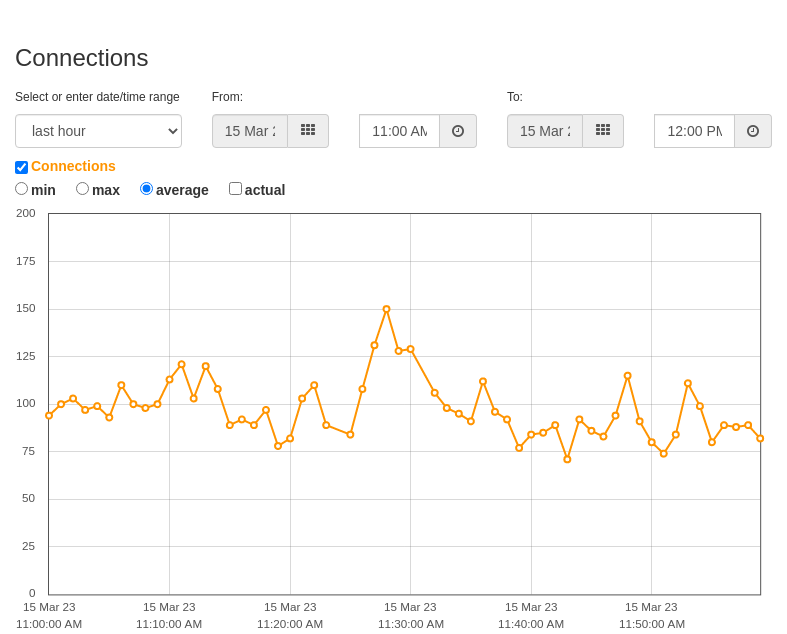
Task: Click the From date field showing 15 Mar
Action: click(250, 131)
